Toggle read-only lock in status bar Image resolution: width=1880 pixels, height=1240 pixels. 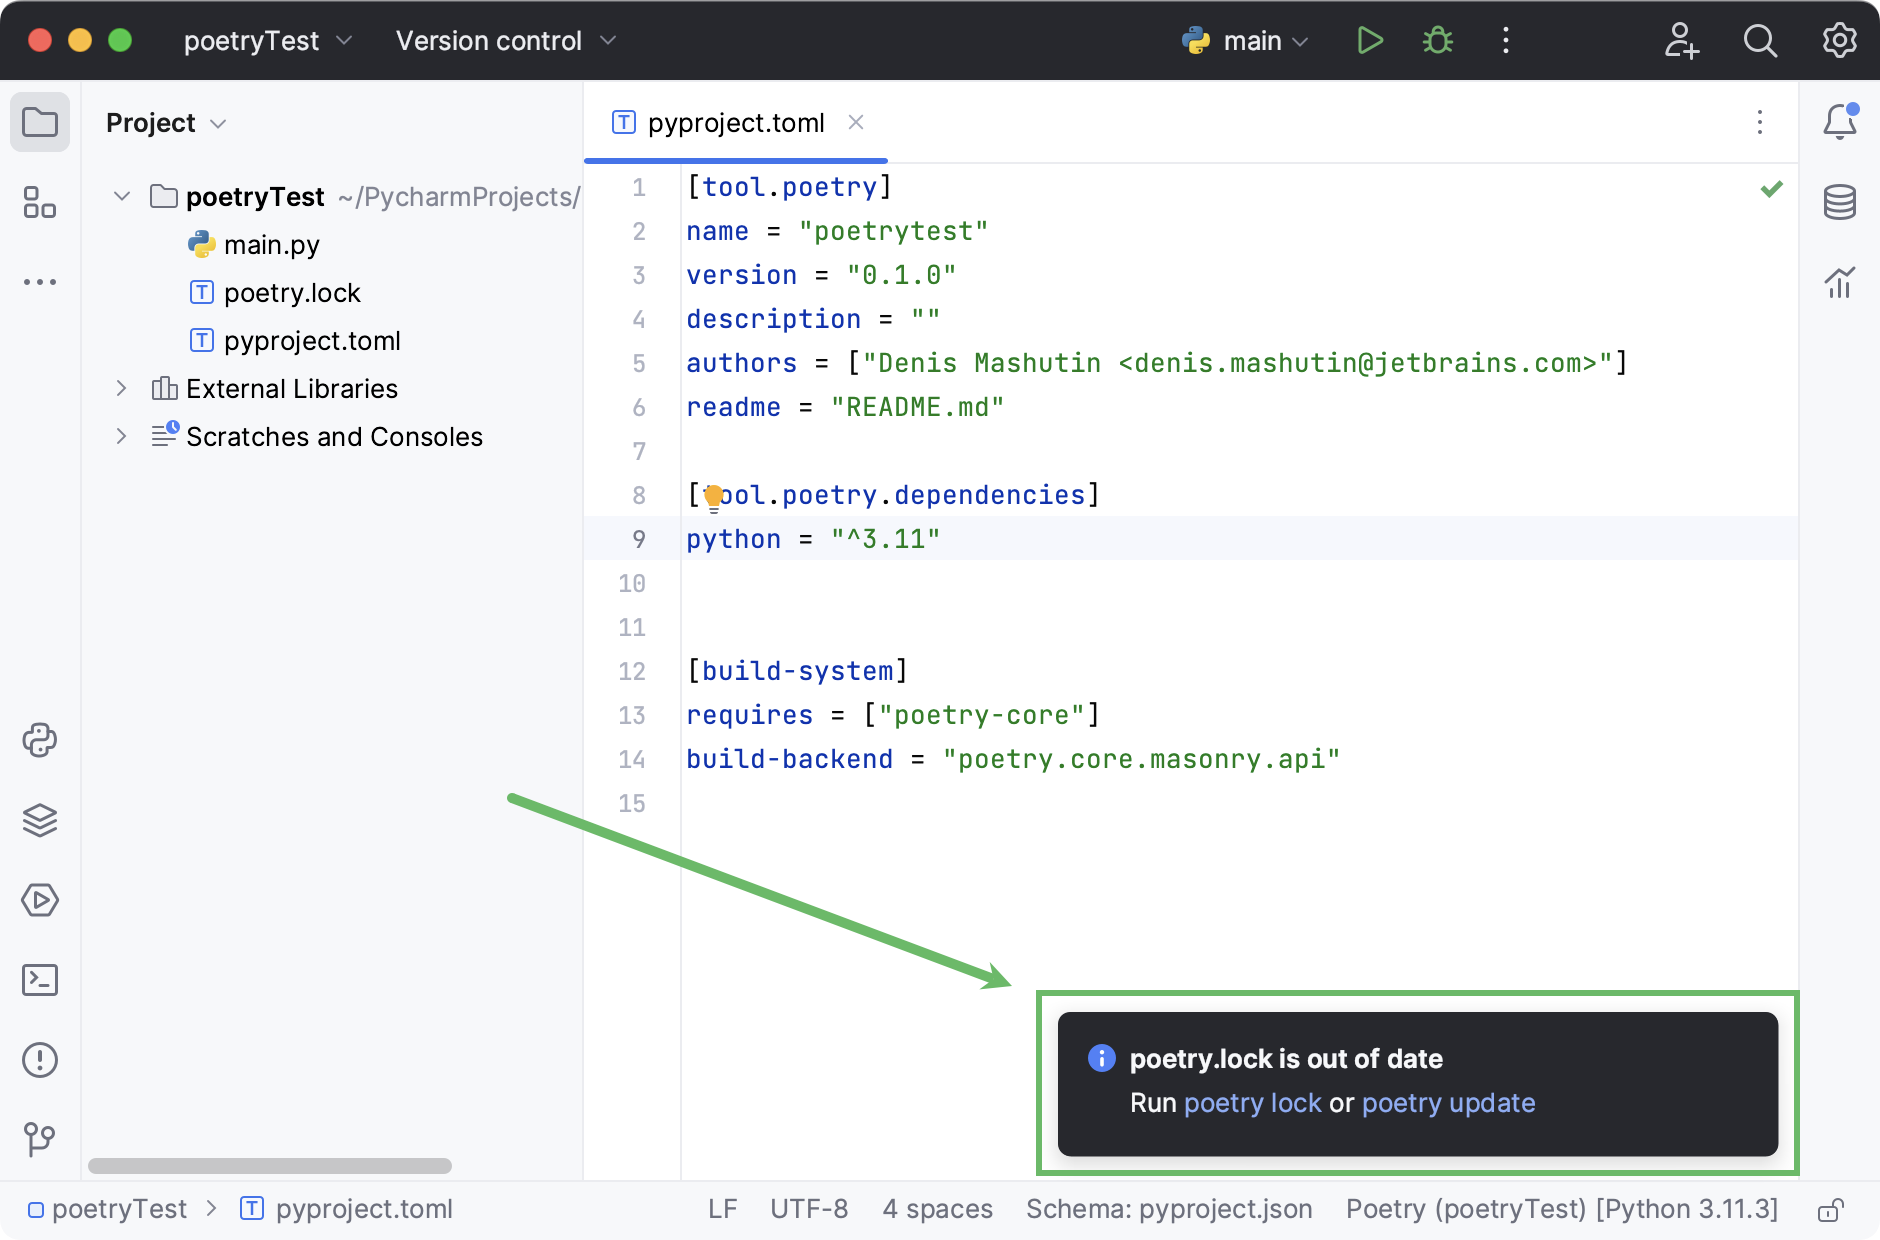[1830, 1210]
